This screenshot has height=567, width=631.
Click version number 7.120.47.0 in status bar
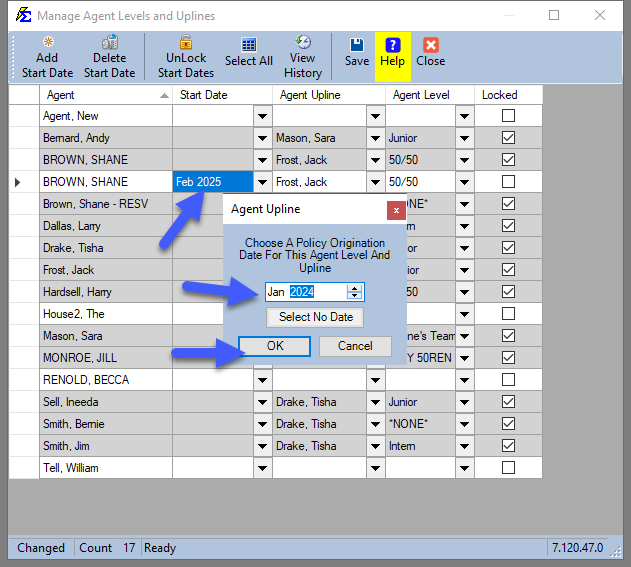pos(577,548)
